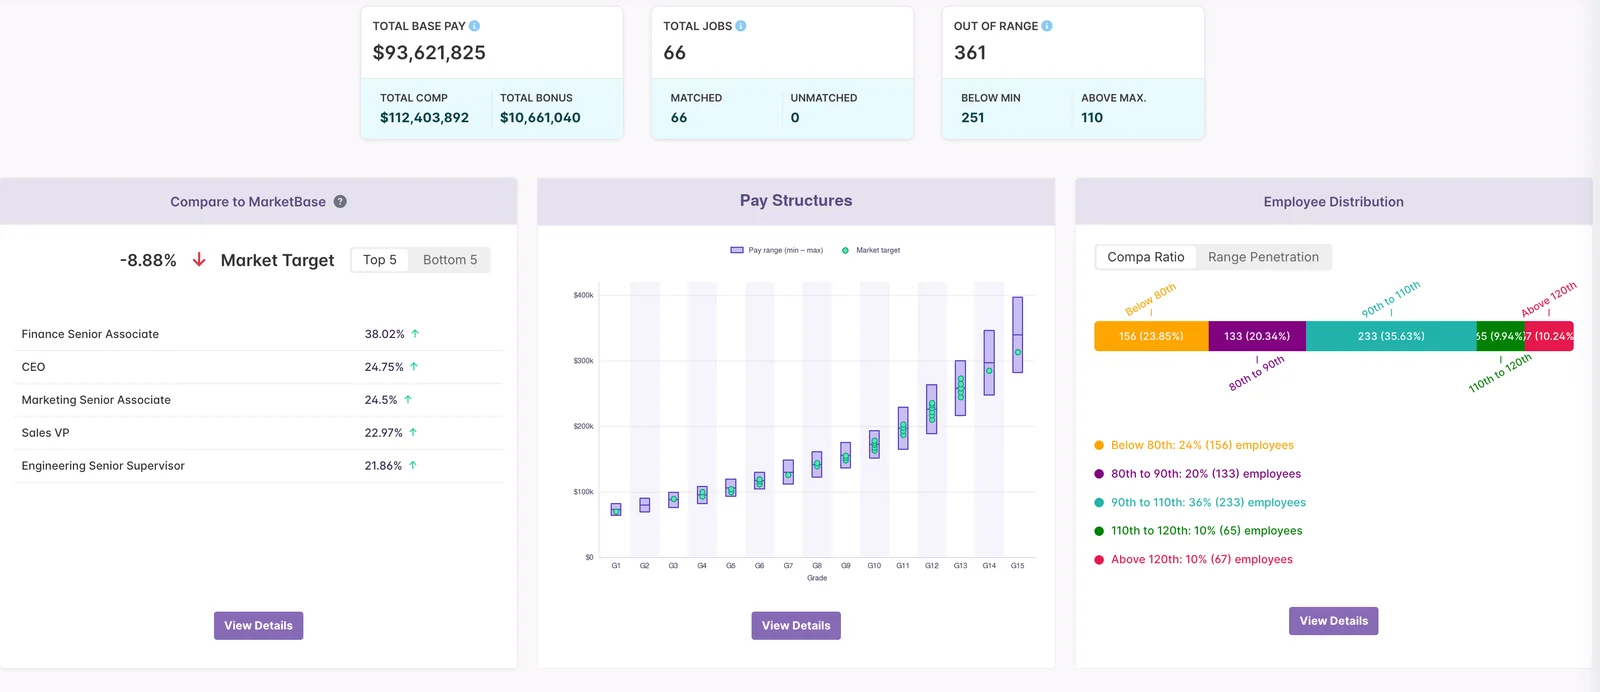This screenshot has height=692, width=1600.
Task: Open help icon next to Compare to MarketBase
Action: (x=340, y=201)
